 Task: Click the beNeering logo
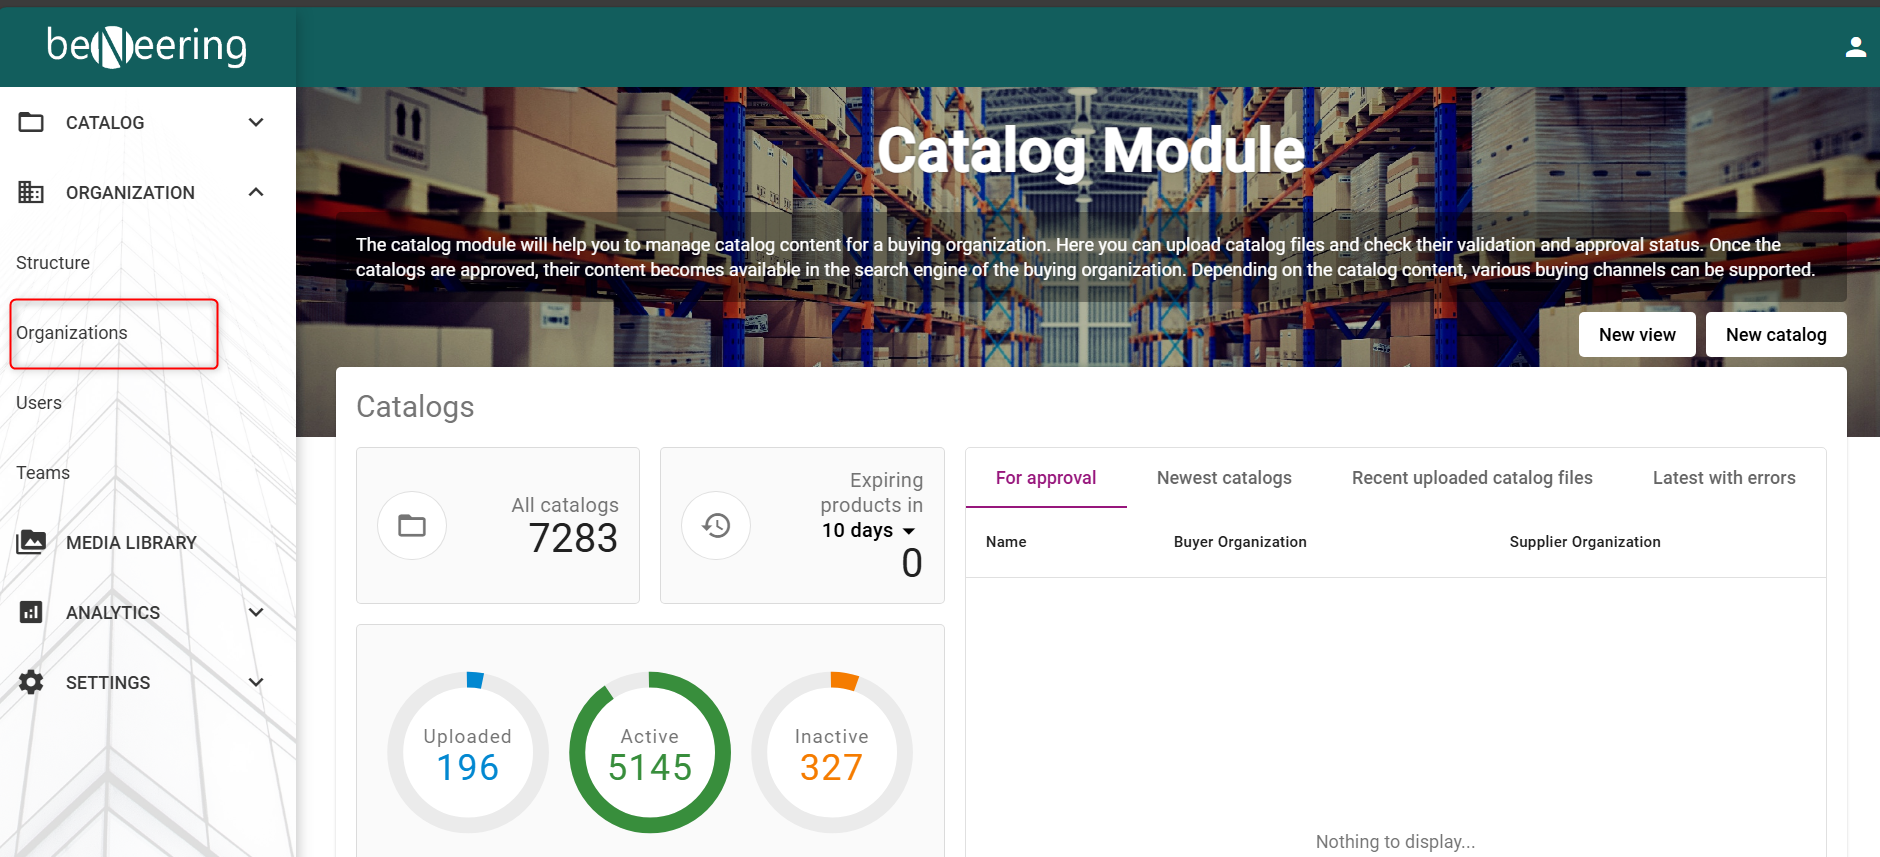147,46
